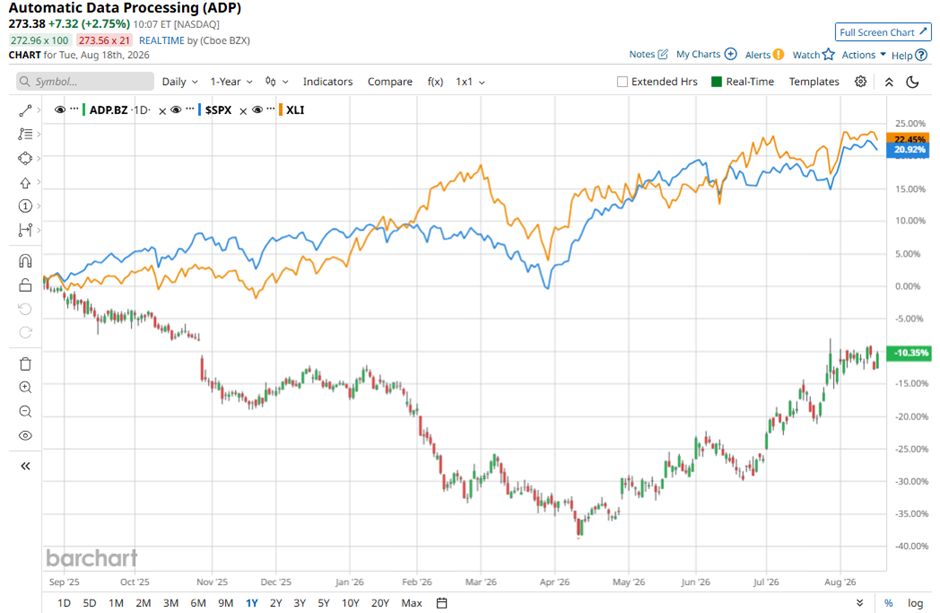This screenshot has height=613, width=940.
Task: Open Full Screen Chart
Action: pos(883,32)
